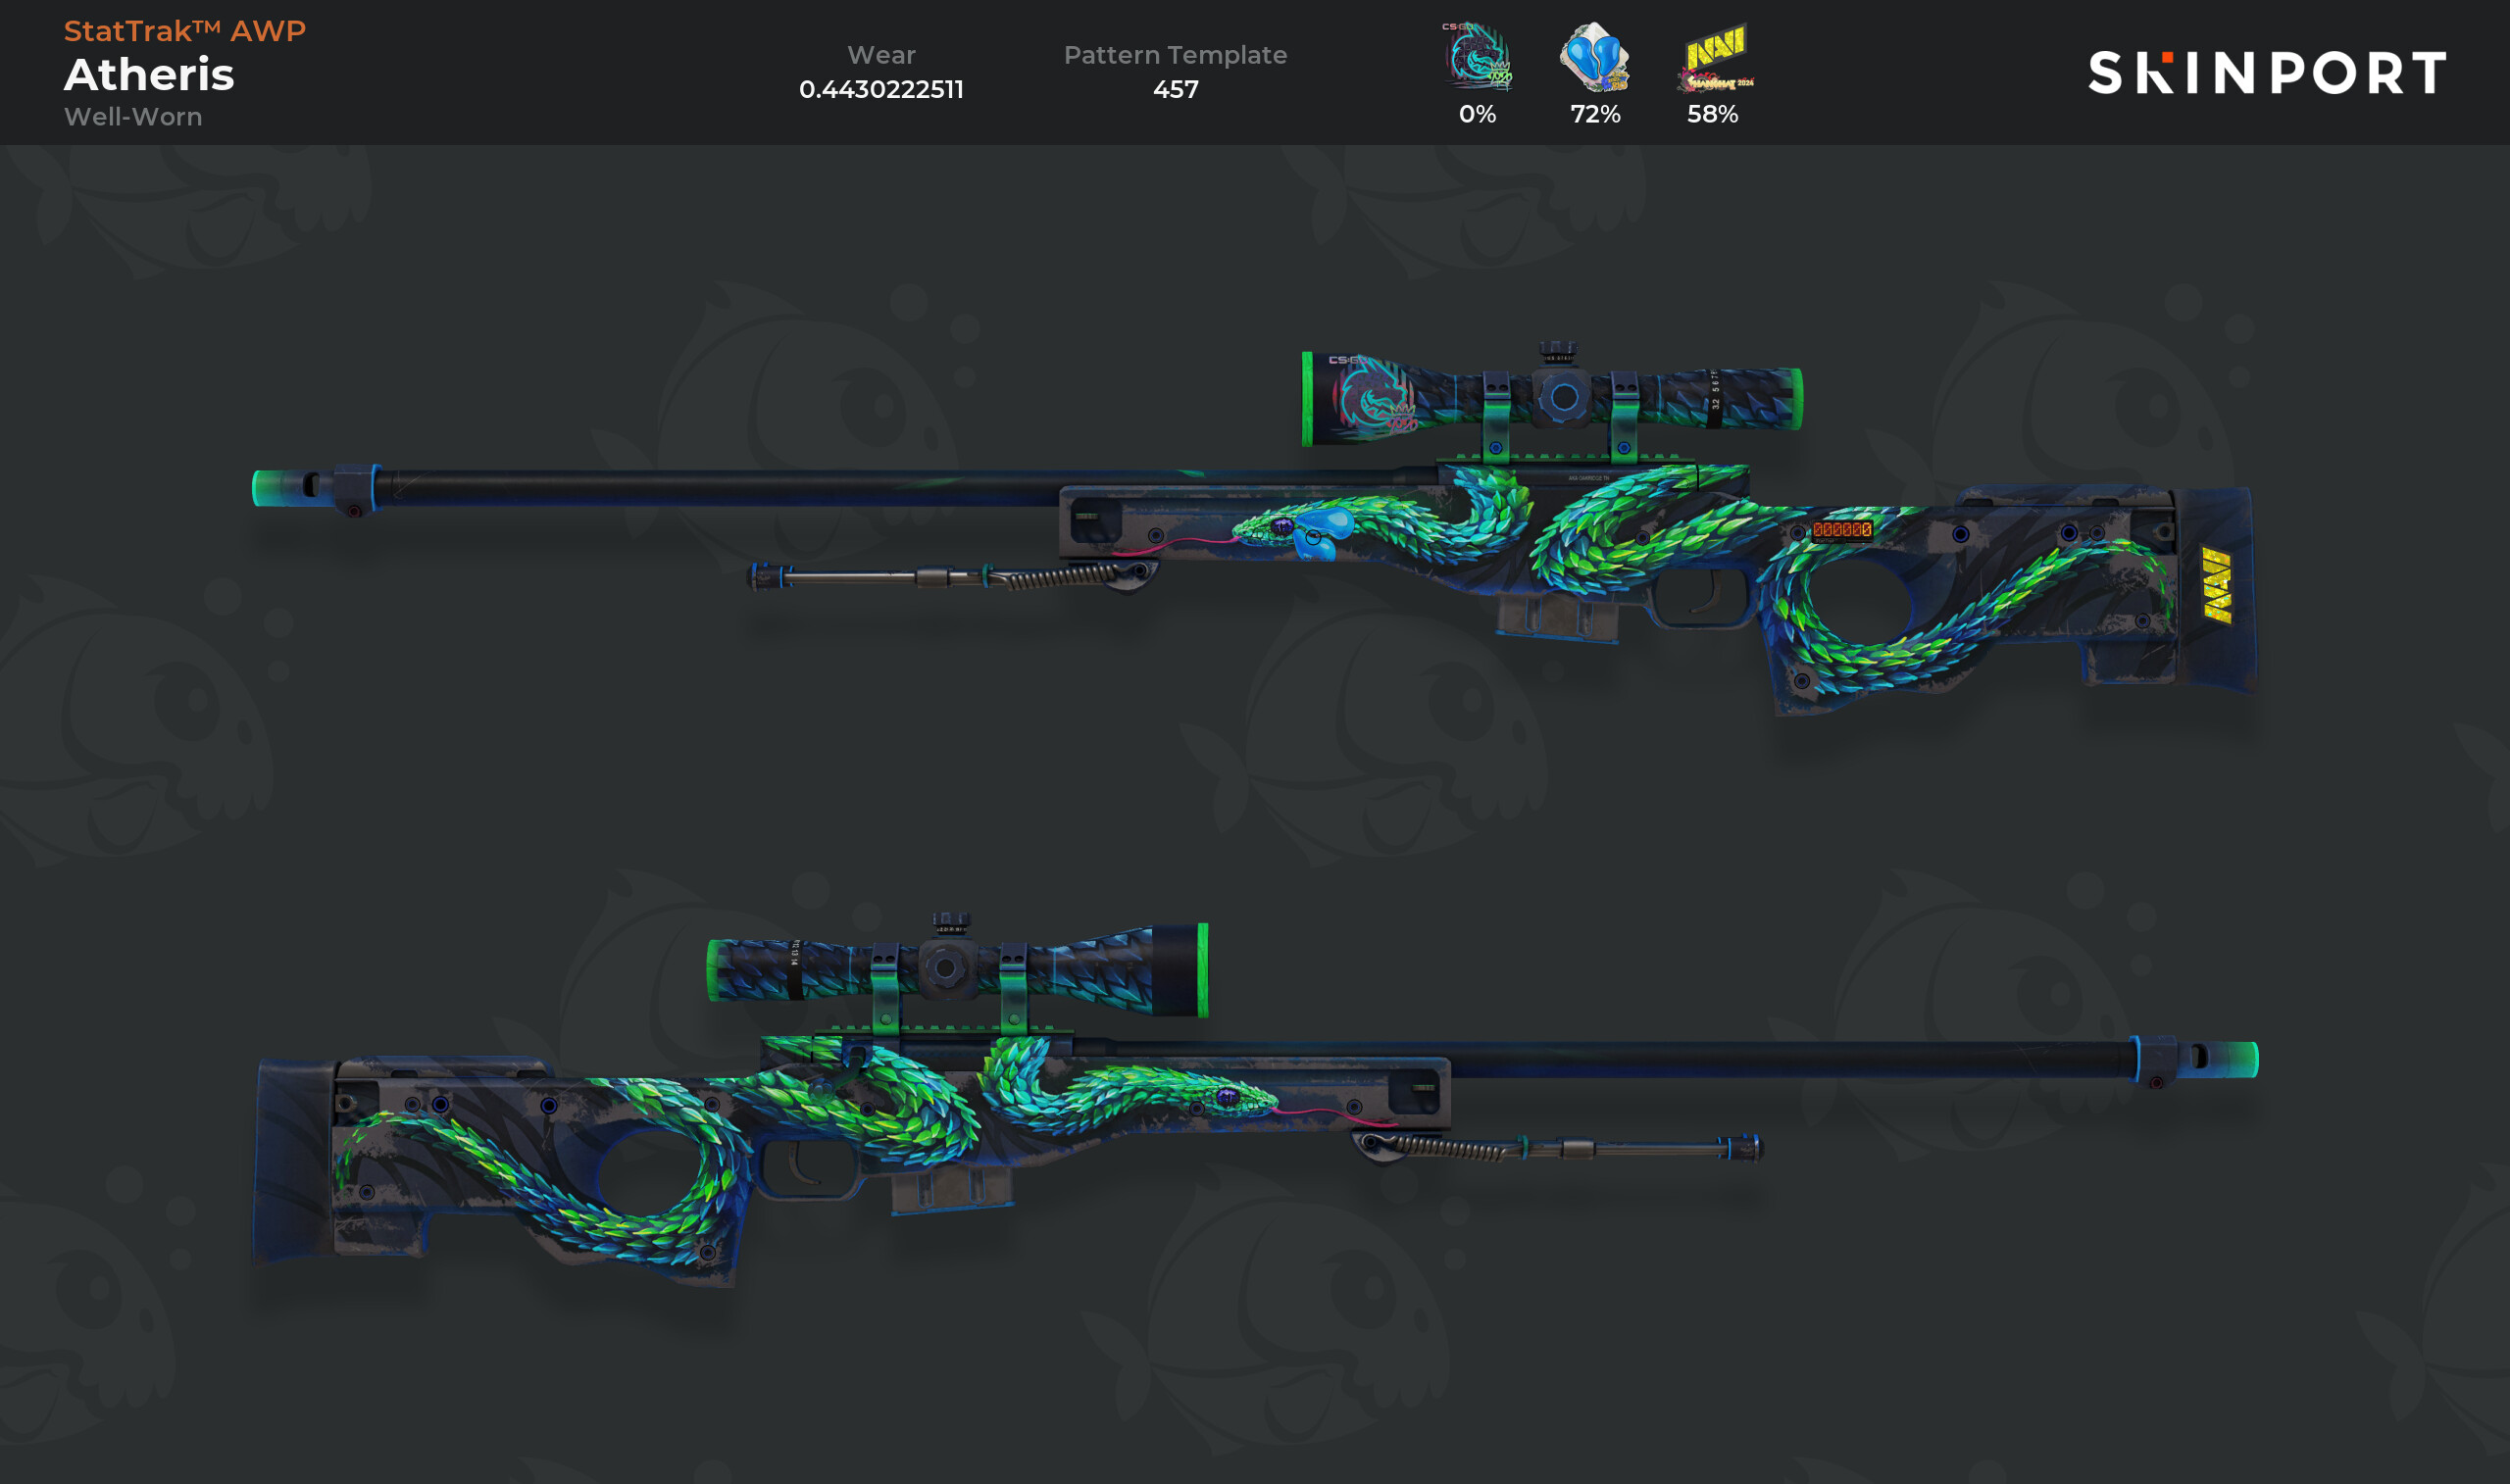Image resolution: width=2510 pixels, height=1484 pixels.
Task: Click the dragon sticker icon showing 0%
Action: coord(1477,57)
